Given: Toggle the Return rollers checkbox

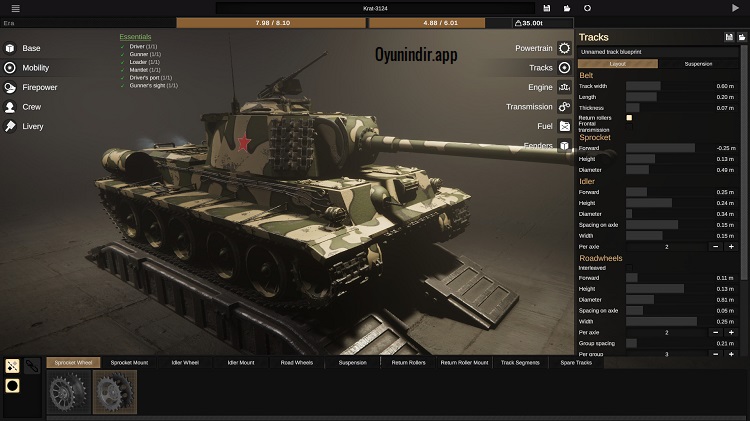Looking at the screenshot, I should (629, 118).
